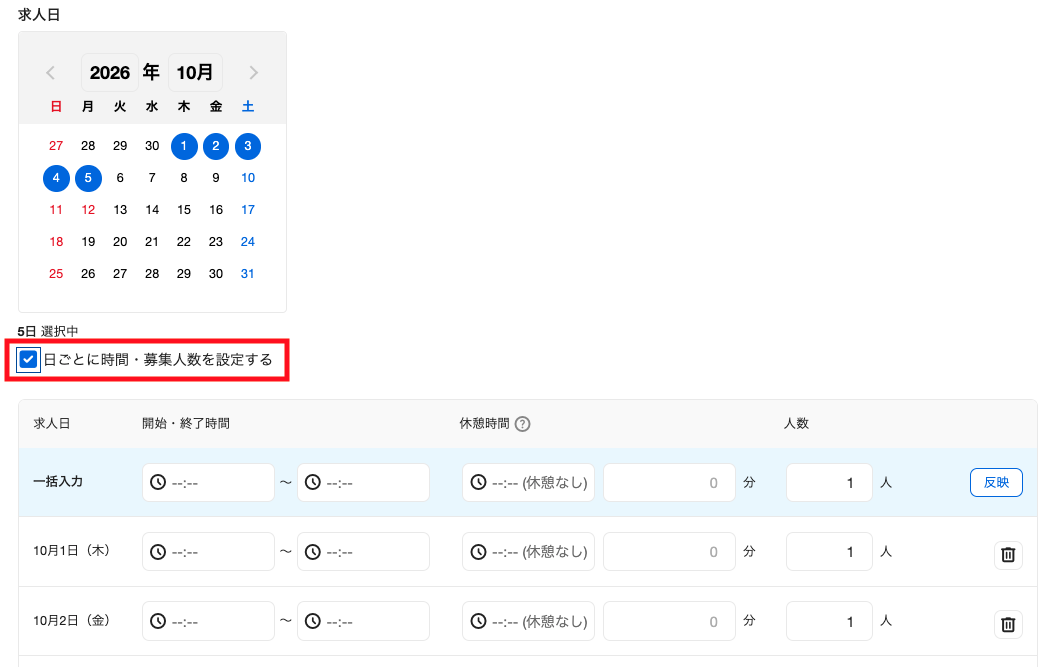Select October 6 in the calendar

point(120,178)
